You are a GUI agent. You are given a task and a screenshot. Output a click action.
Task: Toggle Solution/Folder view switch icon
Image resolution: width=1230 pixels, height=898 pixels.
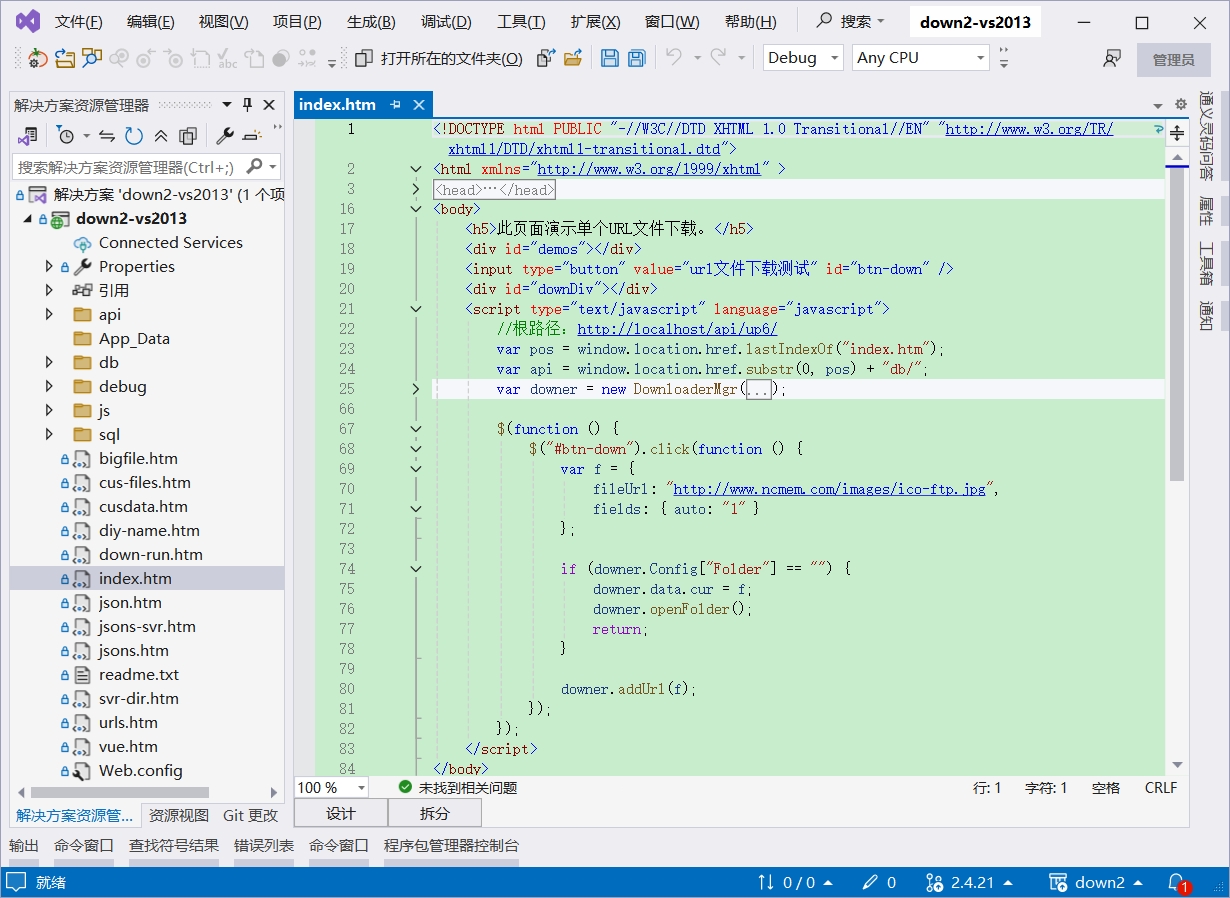tap(28, 136)
